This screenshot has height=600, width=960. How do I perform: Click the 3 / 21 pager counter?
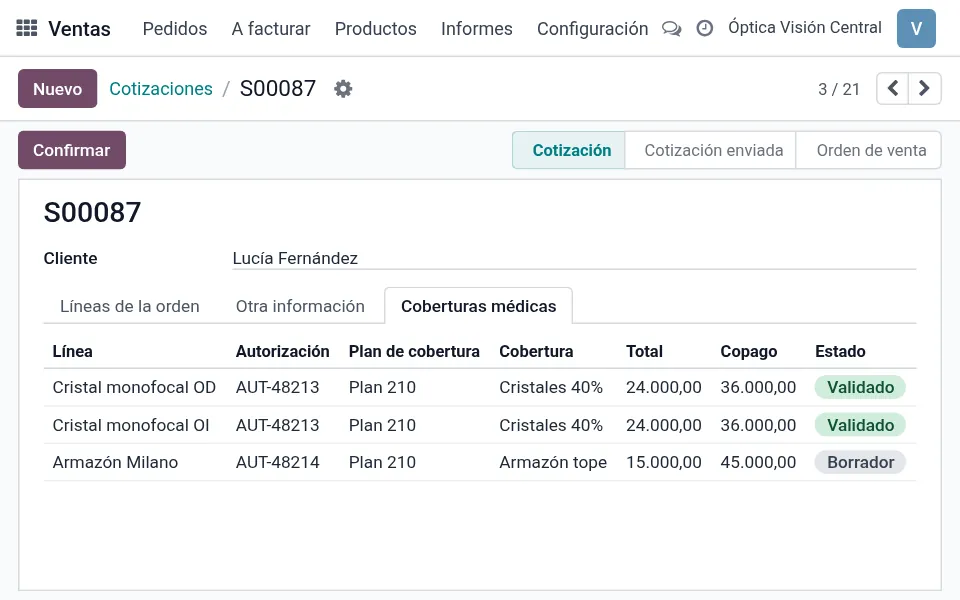(839, 89)
